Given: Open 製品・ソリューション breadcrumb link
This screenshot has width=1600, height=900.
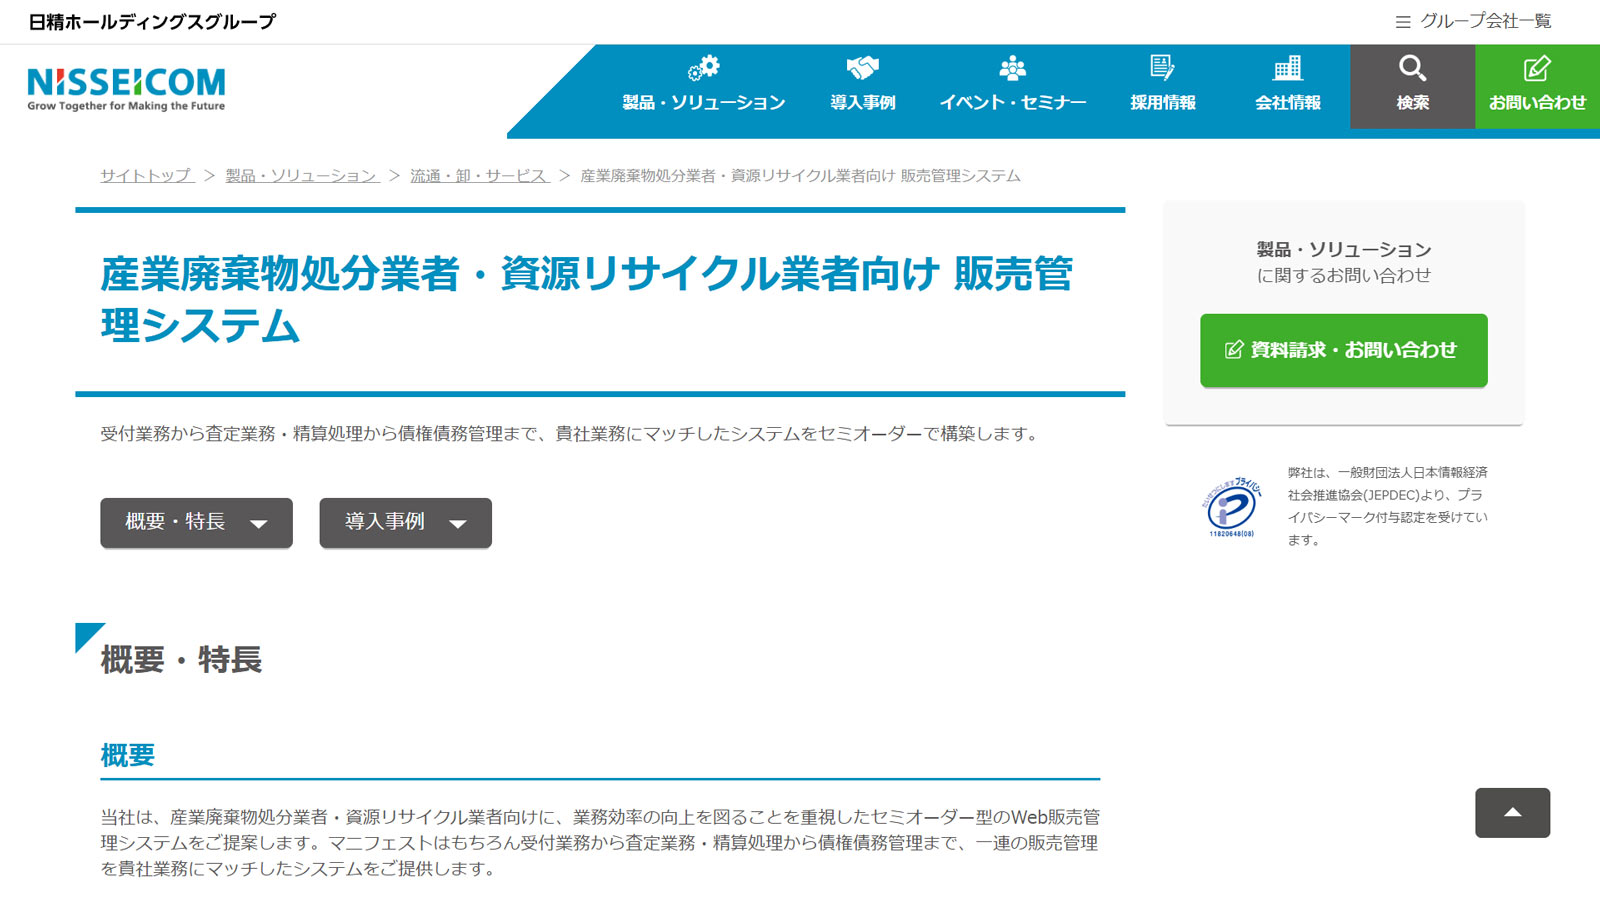Looking at the screenshot, I should 302,175.
